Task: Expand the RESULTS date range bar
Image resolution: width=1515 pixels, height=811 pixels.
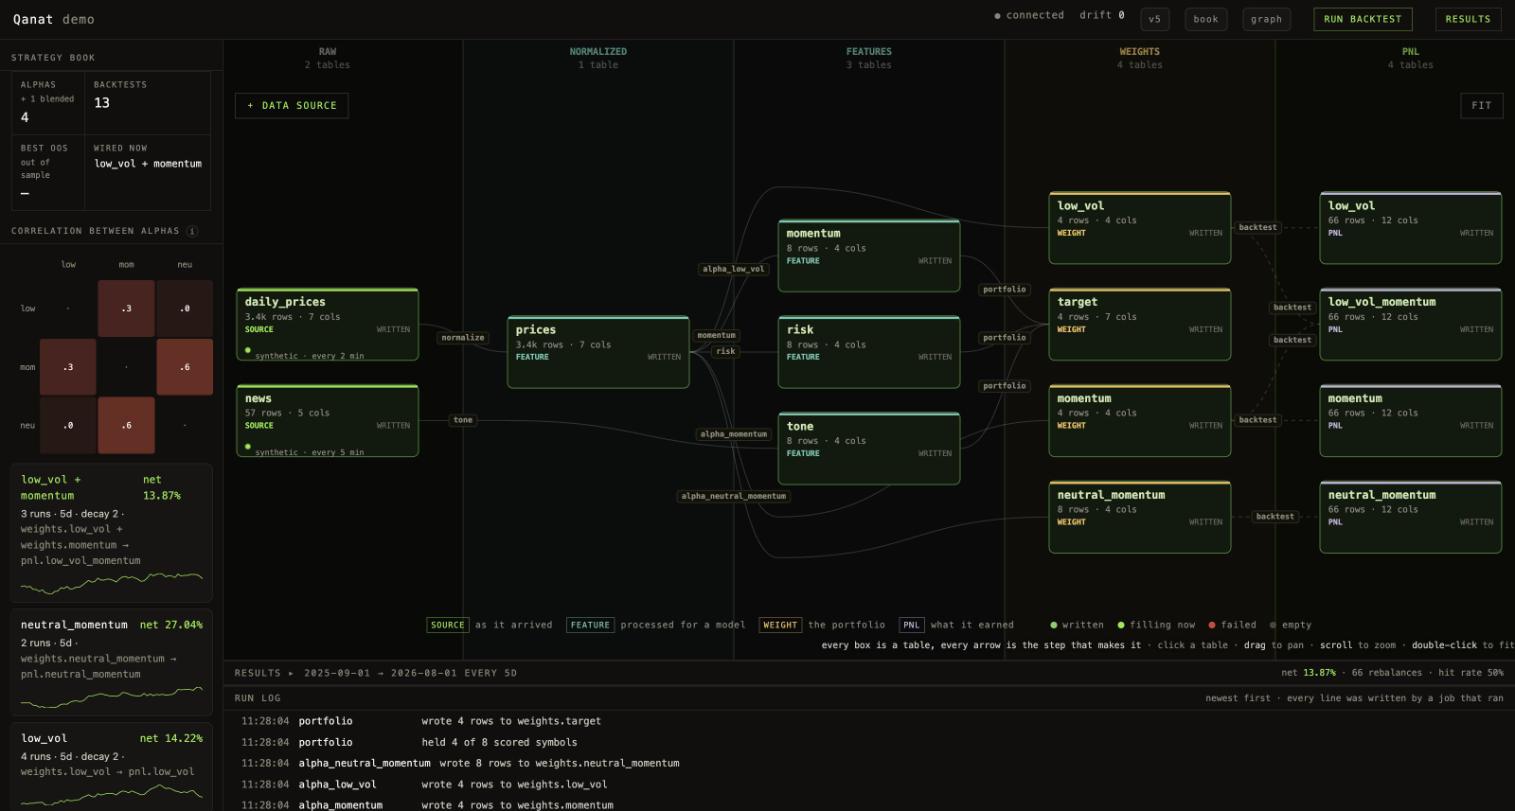Action: coord(869,673)
